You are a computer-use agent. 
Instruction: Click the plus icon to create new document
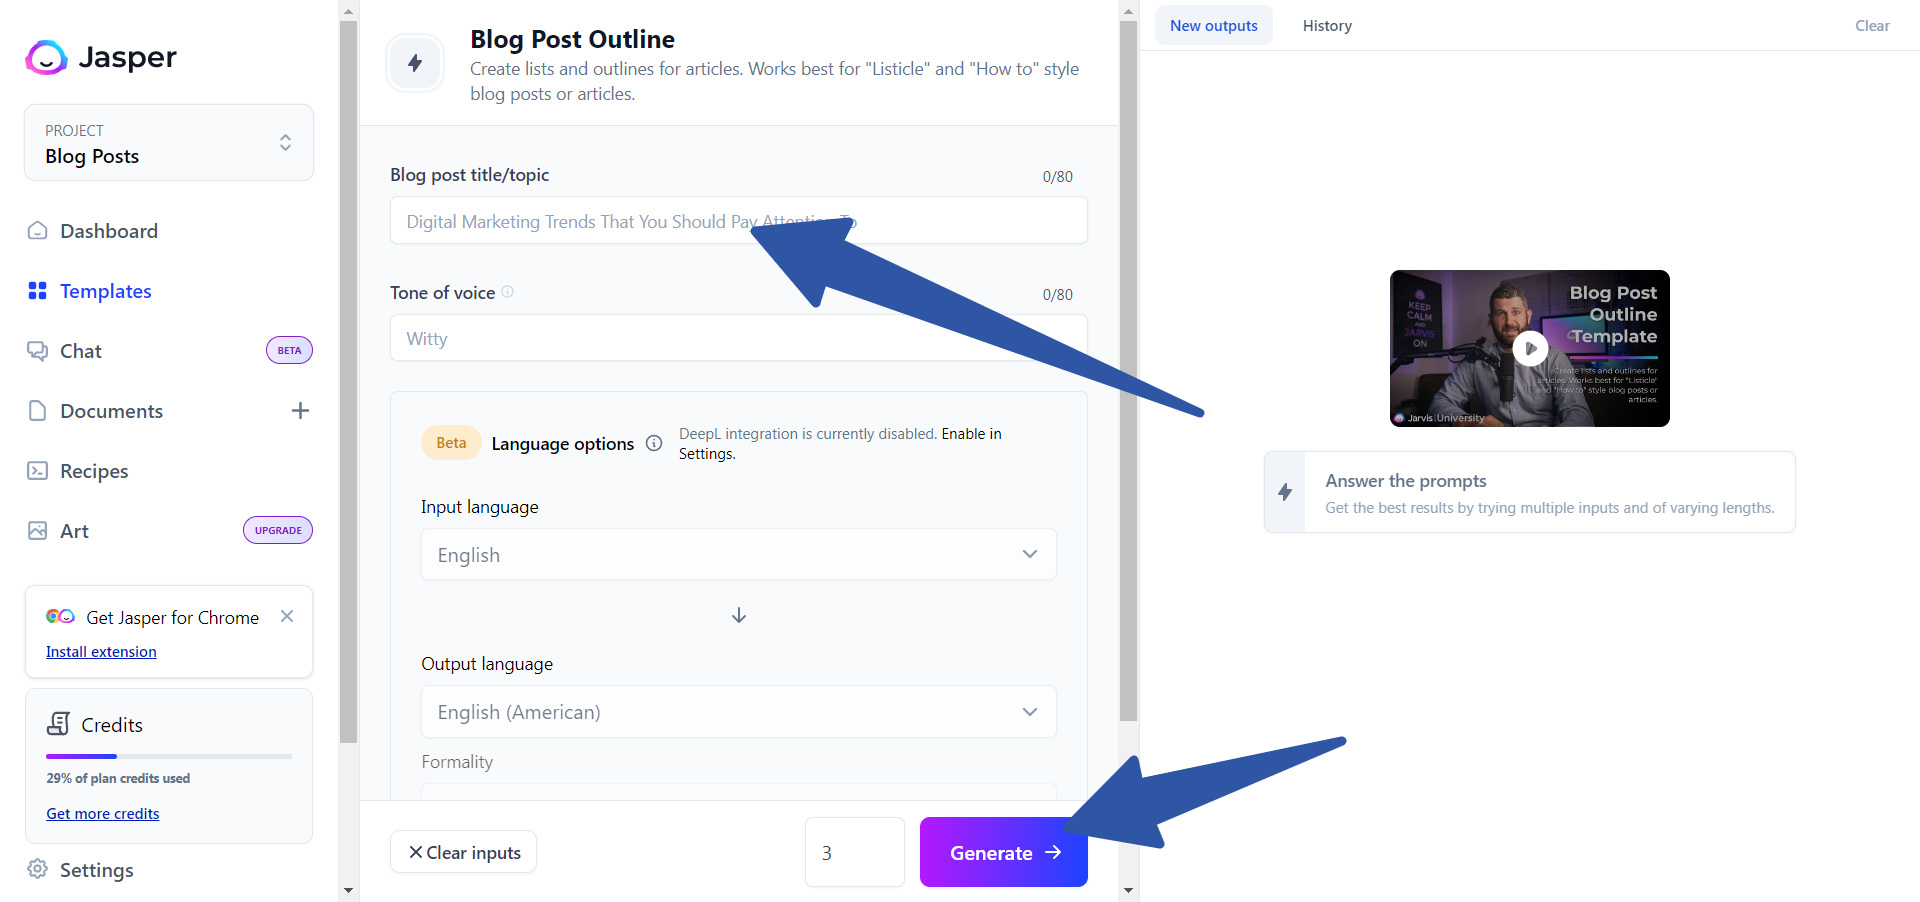point(300,410)
